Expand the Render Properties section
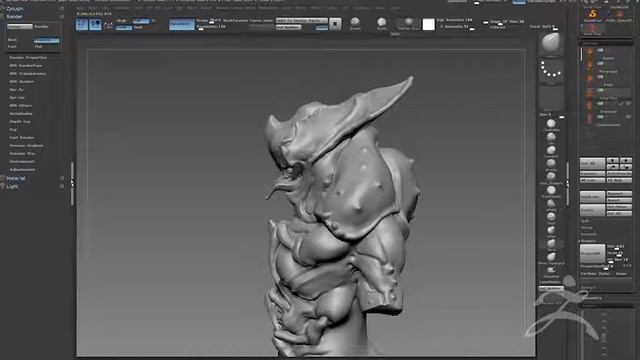The height and width of the screenshot is (360, 640). click(x=28, y=58)
